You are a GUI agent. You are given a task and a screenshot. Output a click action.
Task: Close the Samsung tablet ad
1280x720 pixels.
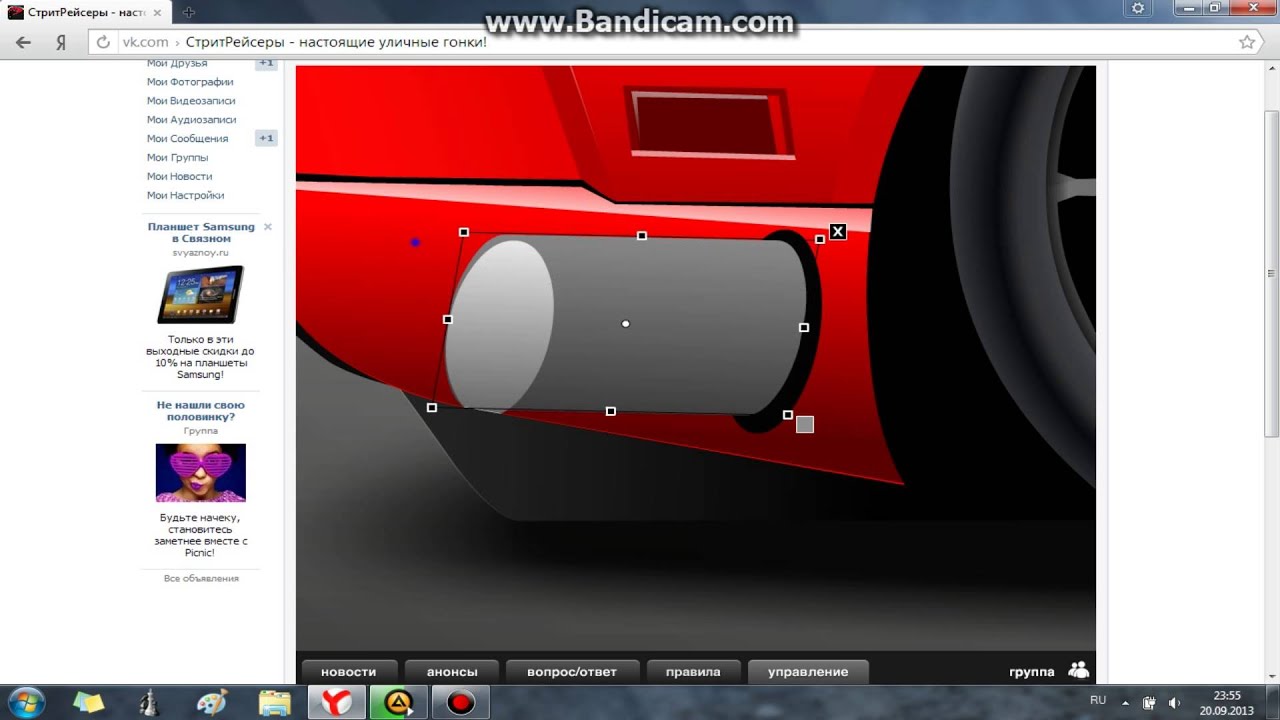click(267, 227)
